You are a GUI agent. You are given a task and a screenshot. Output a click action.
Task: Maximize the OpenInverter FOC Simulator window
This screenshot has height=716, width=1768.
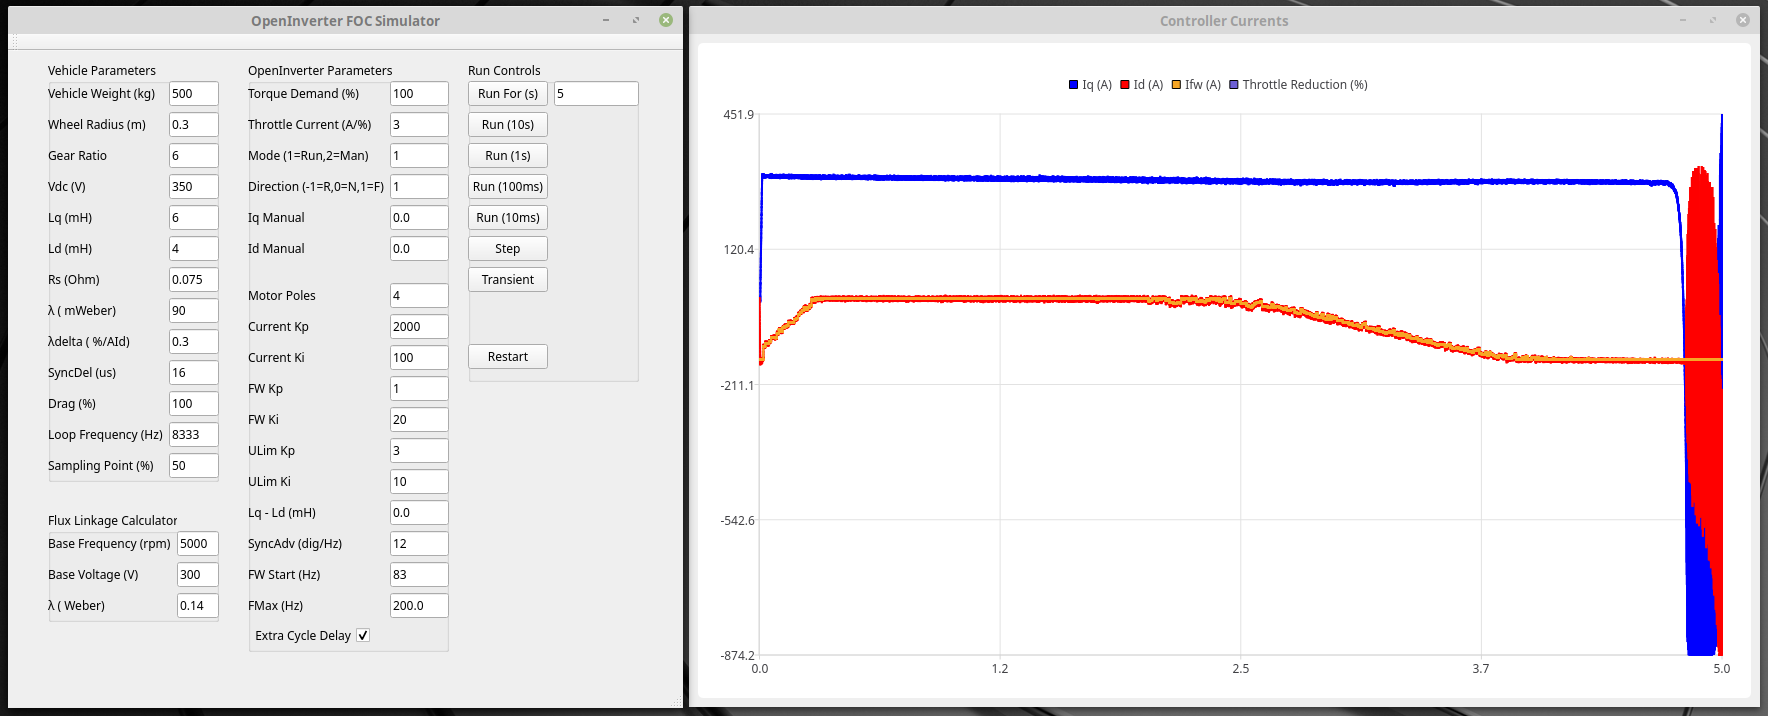pyautogui.click(x=636, y=20)
